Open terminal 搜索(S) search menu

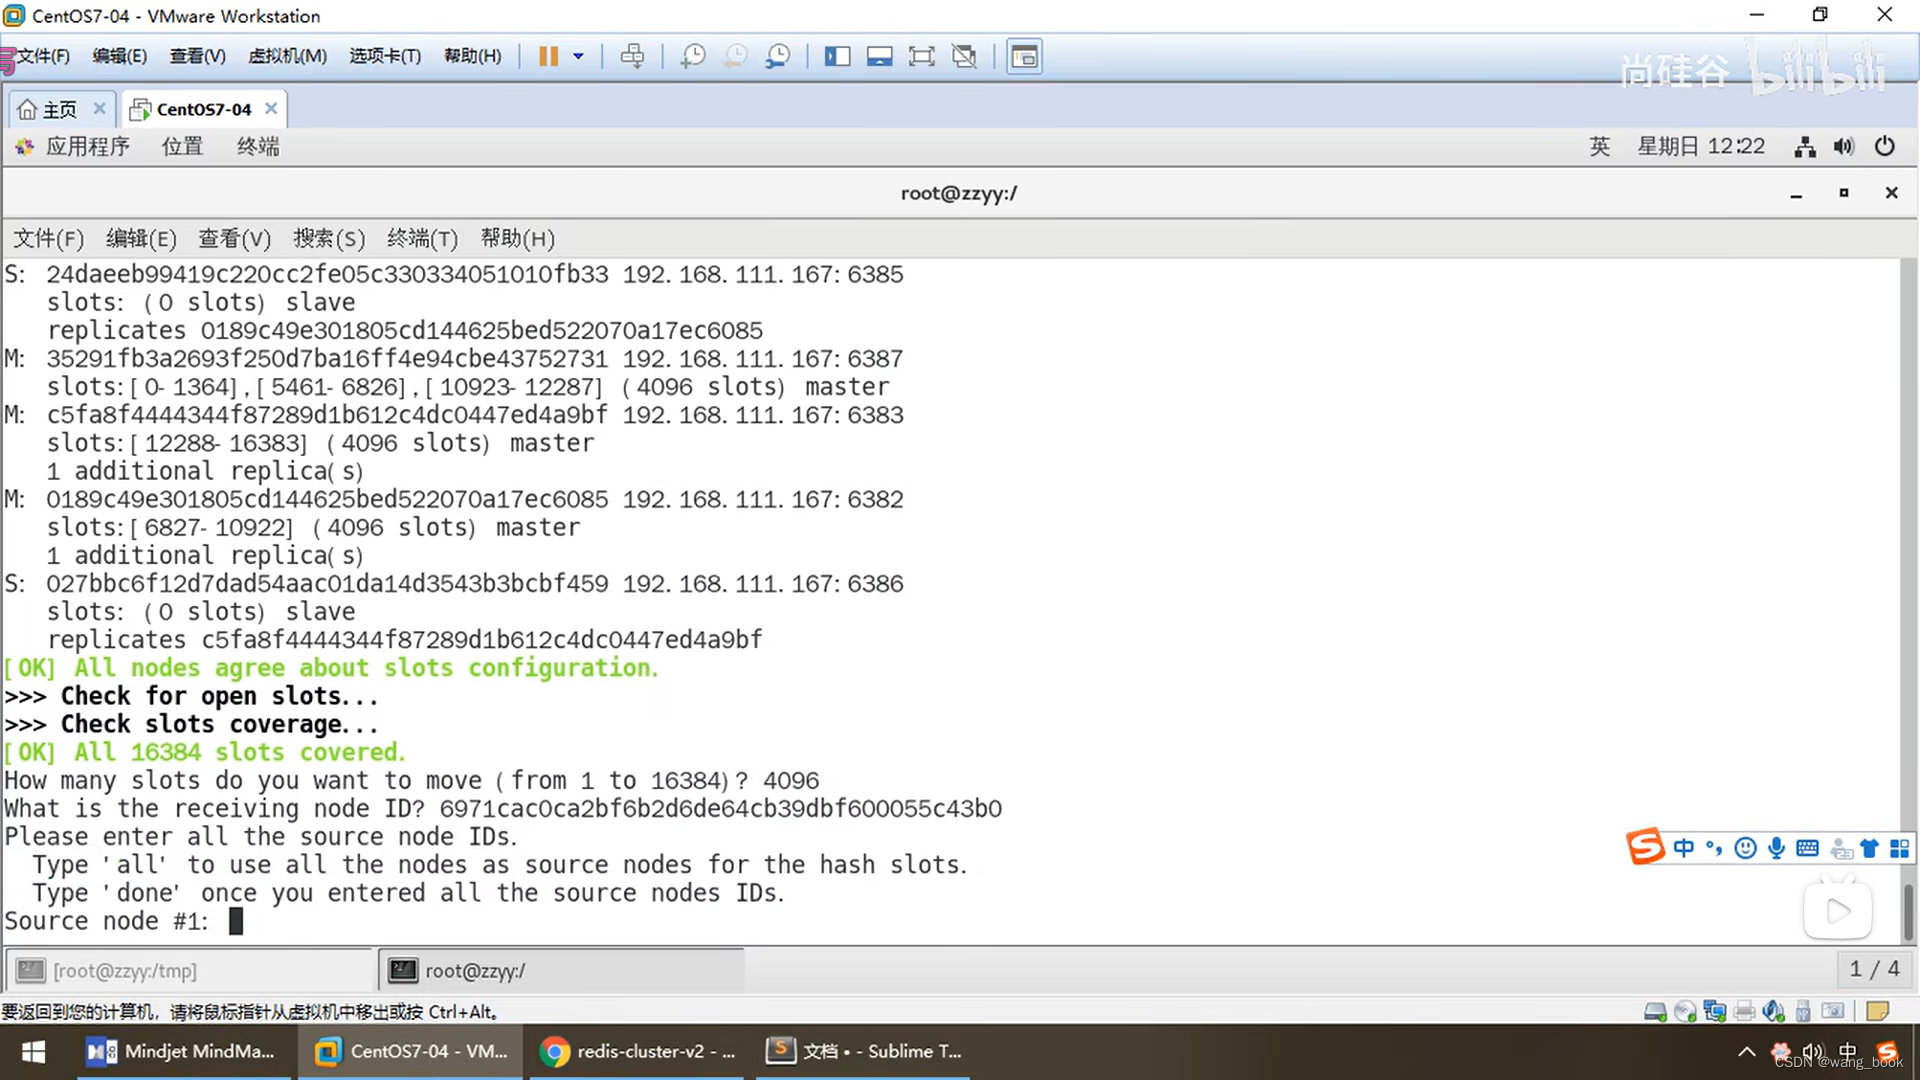328,238
